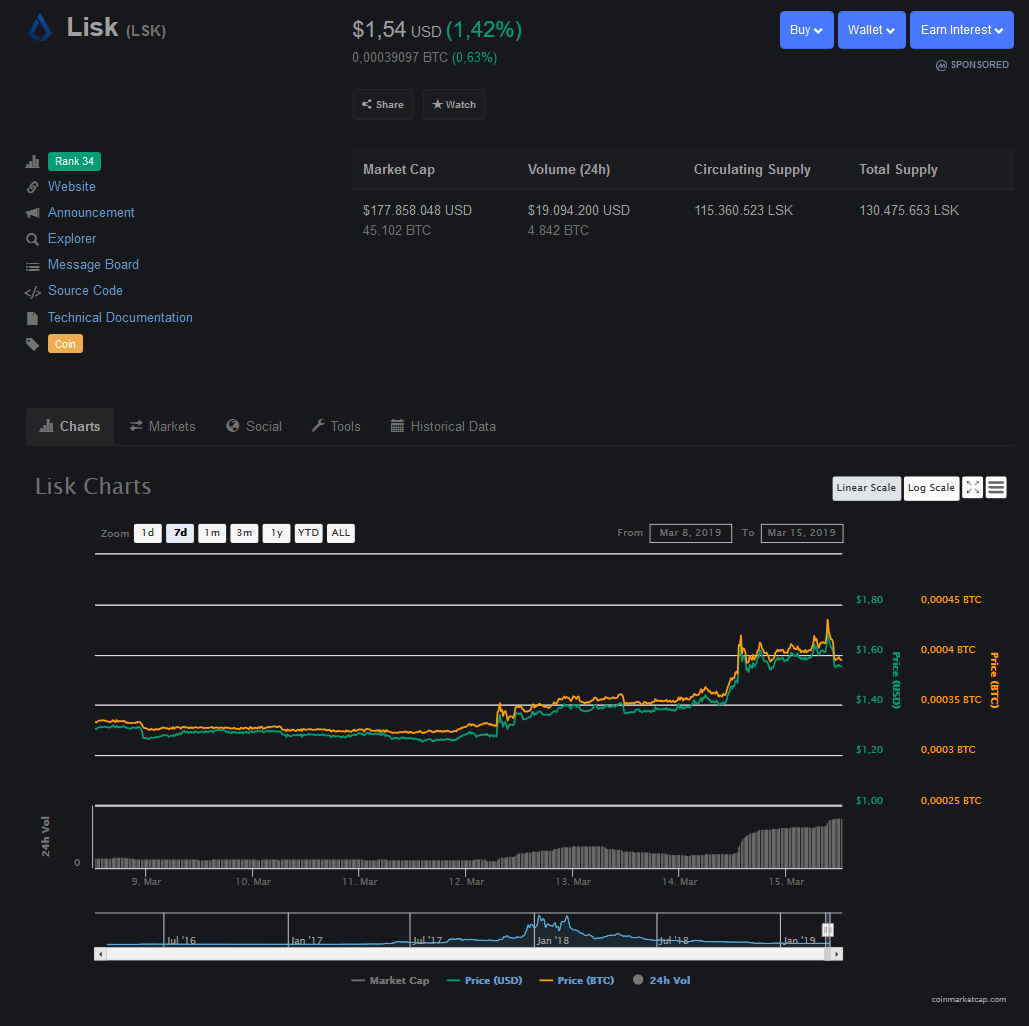1029x1026 pixels.
Task: Set chart zoom to 3m
Action: pyautogui.click(x=244, y=533)
